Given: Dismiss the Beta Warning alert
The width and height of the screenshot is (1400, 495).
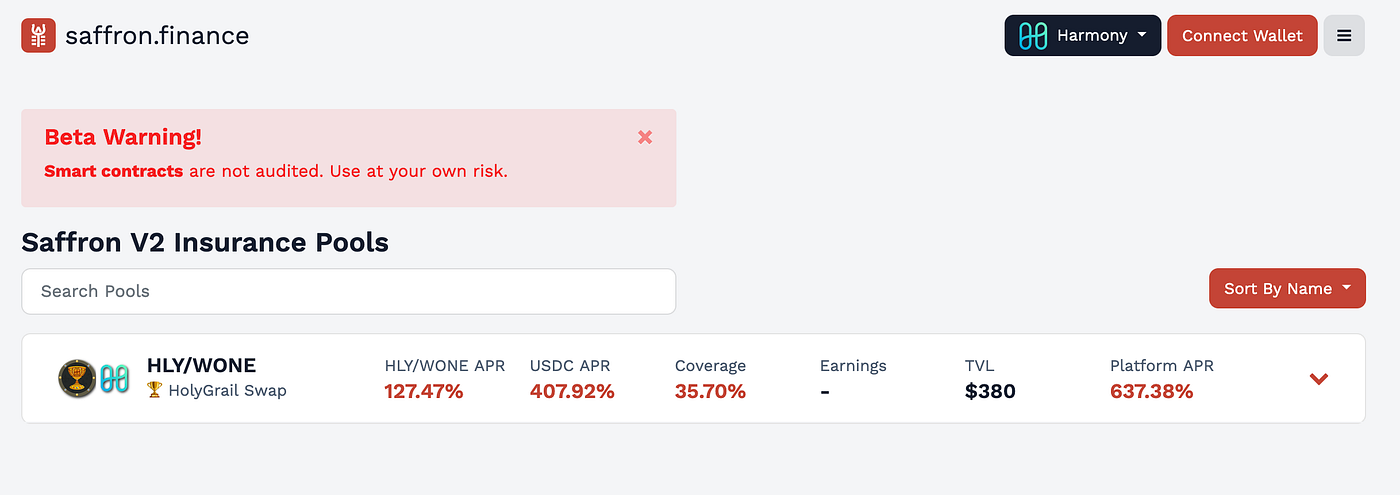Looking at the screenshot, I should pos(645,137).
